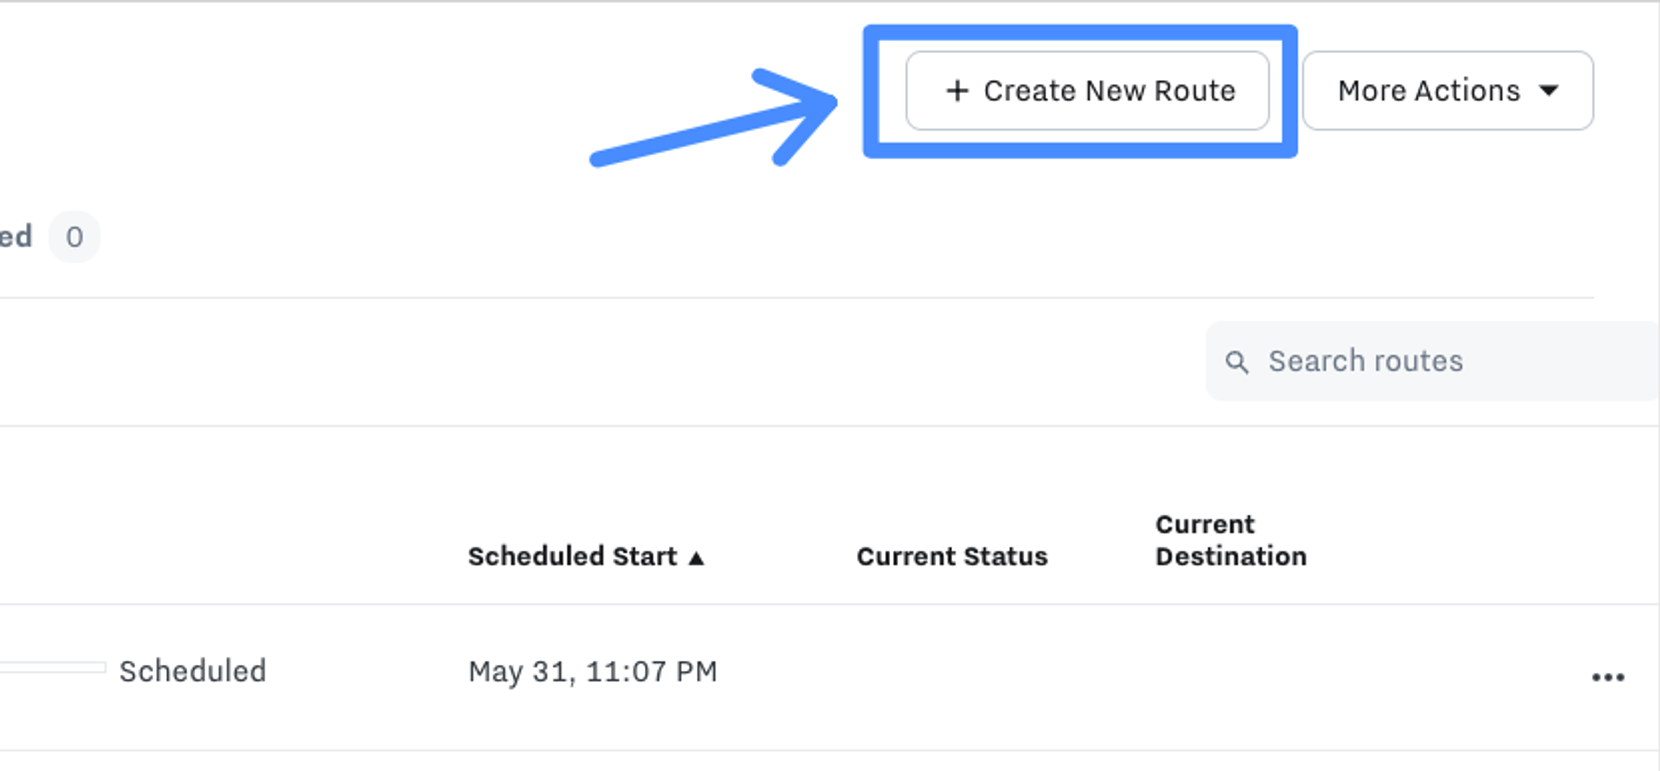
Task: Click the zero count badge on the tab
Action: point(74,237)
